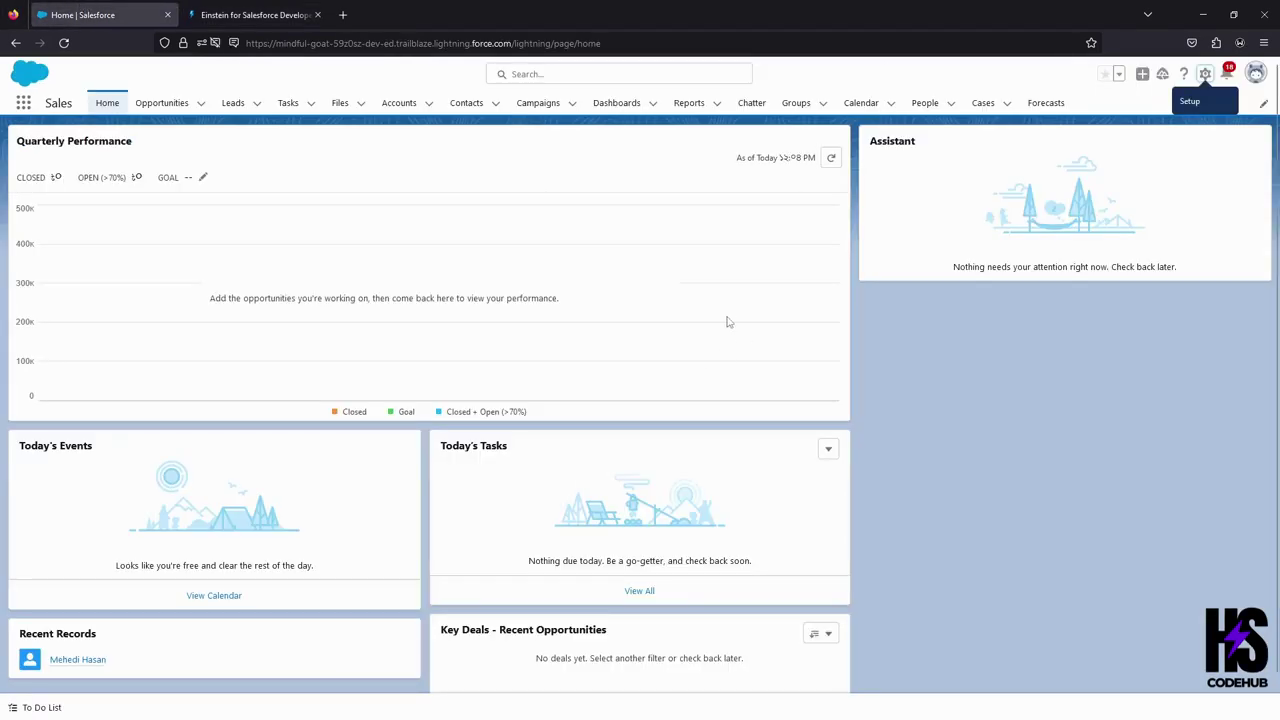Open the Help question mark icon
Viewport: 1280px width, 720px height.
click(1184, 74)
